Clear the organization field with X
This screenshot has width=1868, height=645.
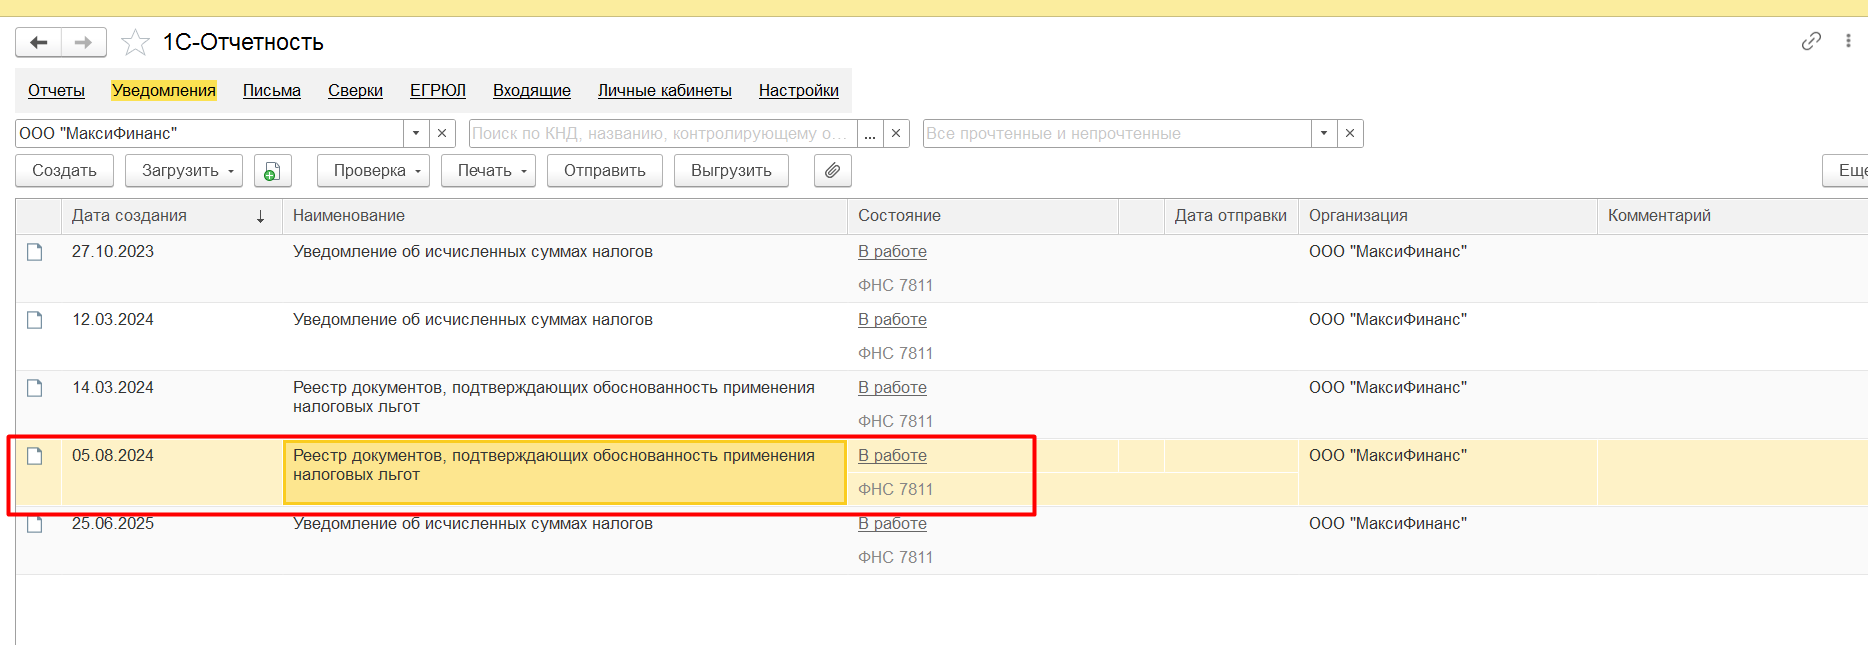coord(442,133)
